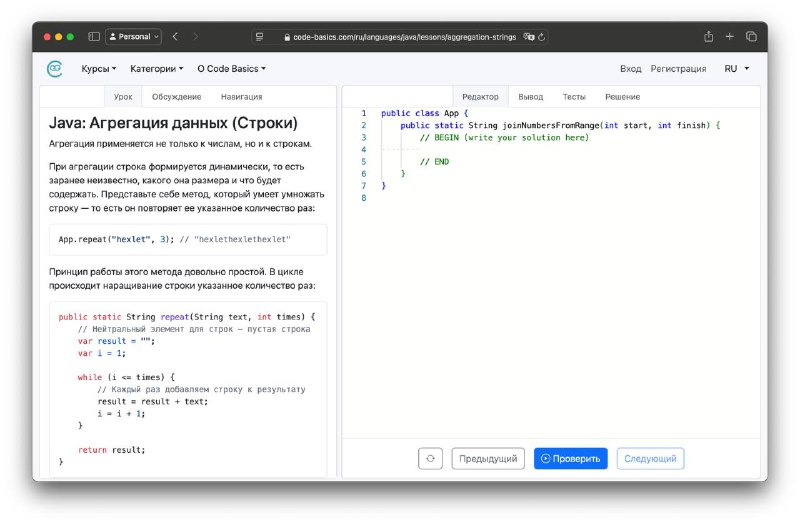800x524 pixels.
Task: Switch to the Урок tab
Action: (123, 96)
